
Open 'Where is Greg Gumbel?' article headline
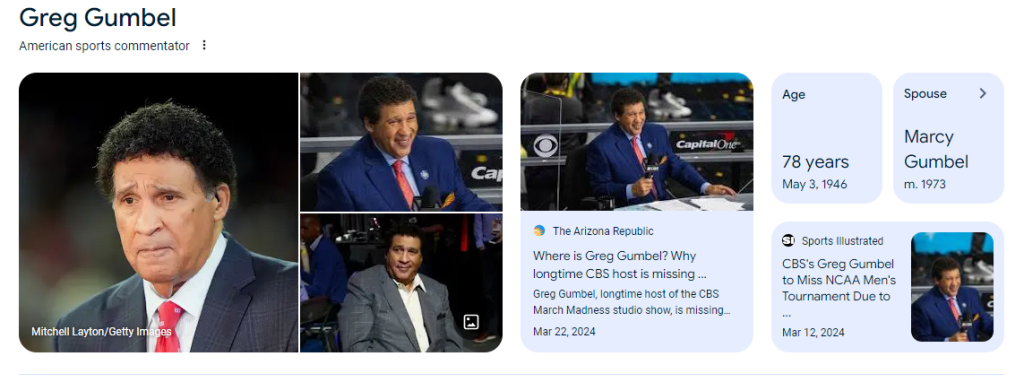tap(619, 264)
